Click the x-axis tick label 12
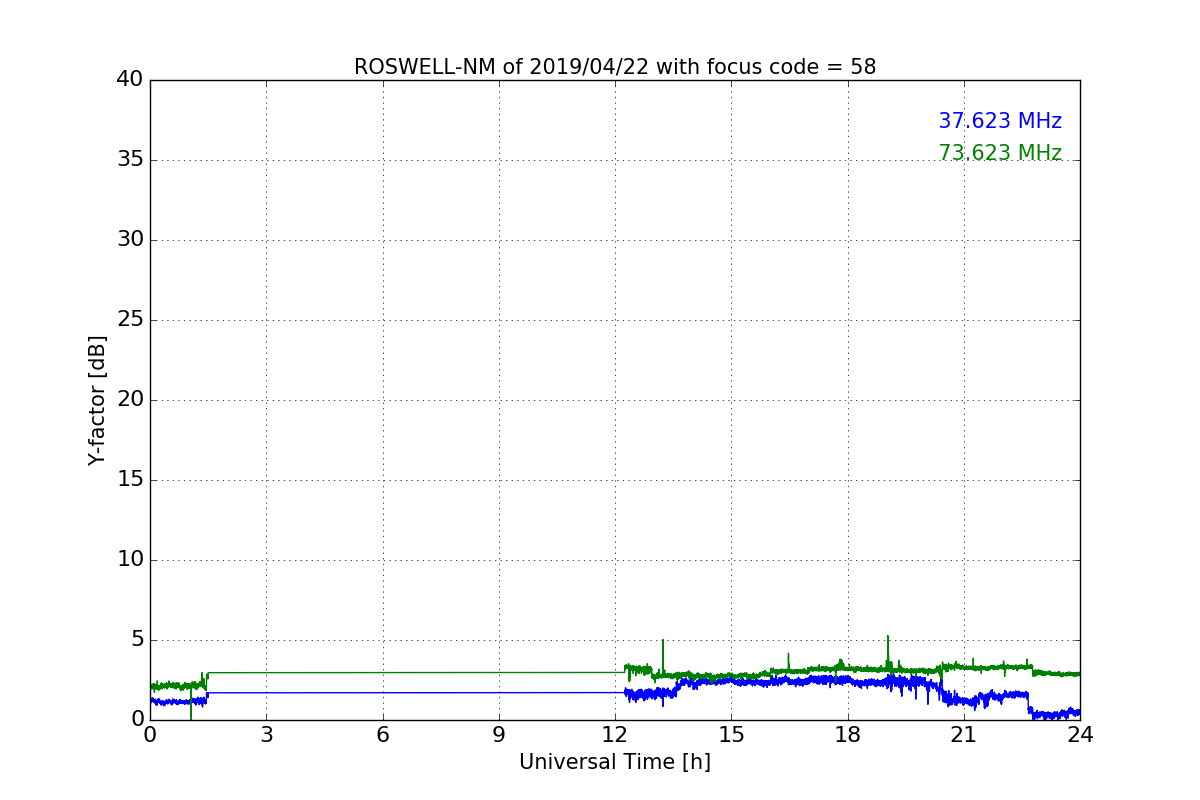The width and height of the screenshot is (1200, 800). pyautogui.click(x=615, y=735)
